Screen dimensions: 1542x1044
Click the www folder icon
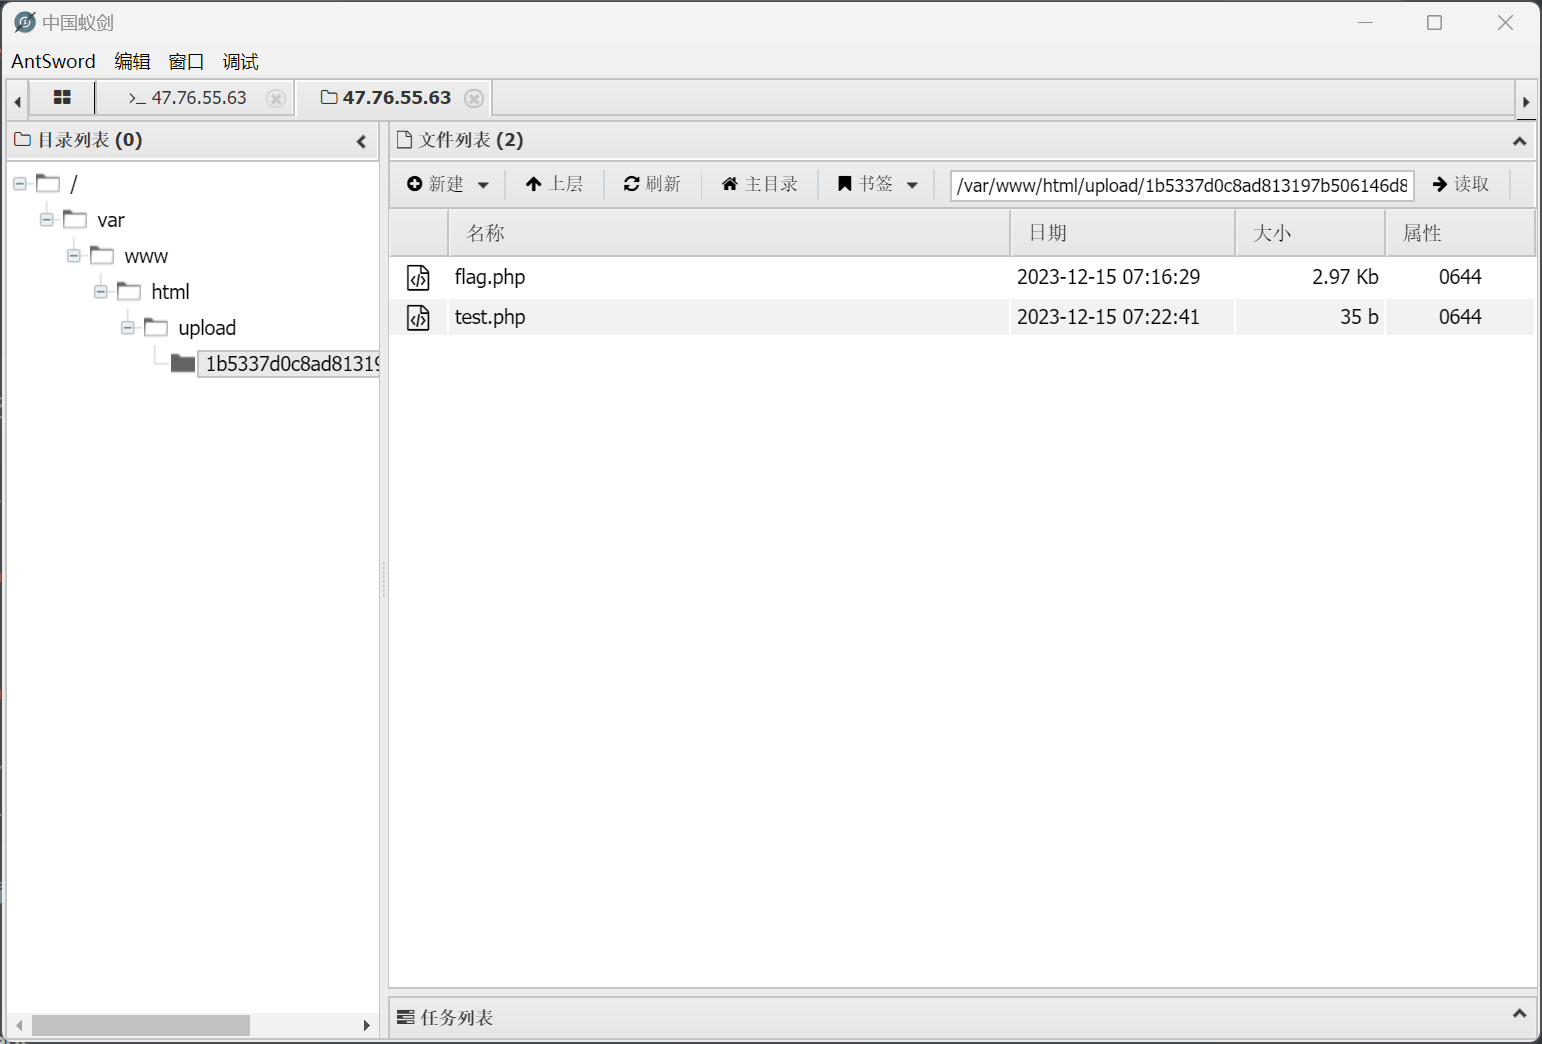(102, 255)
